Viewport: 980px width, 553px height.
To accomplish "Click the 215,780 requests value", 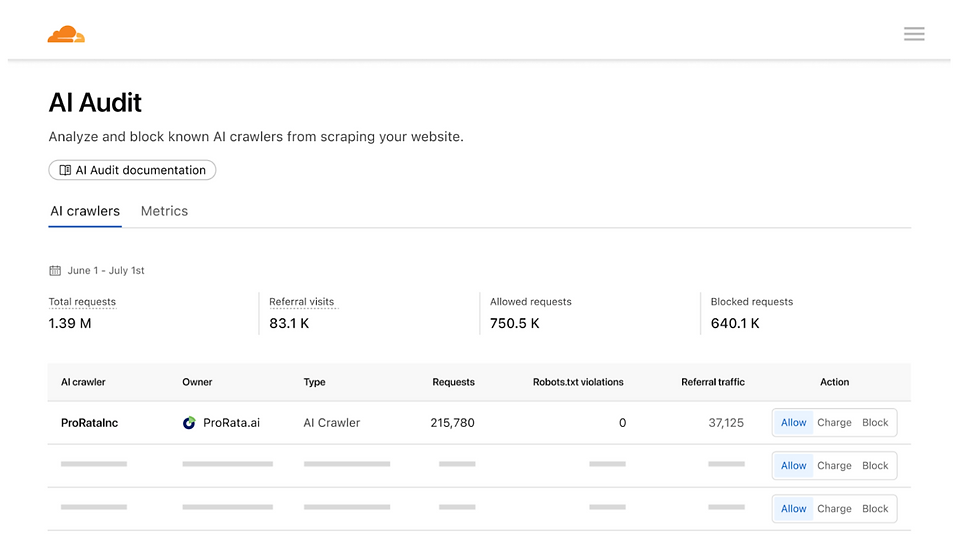I will tap(452, 423).
